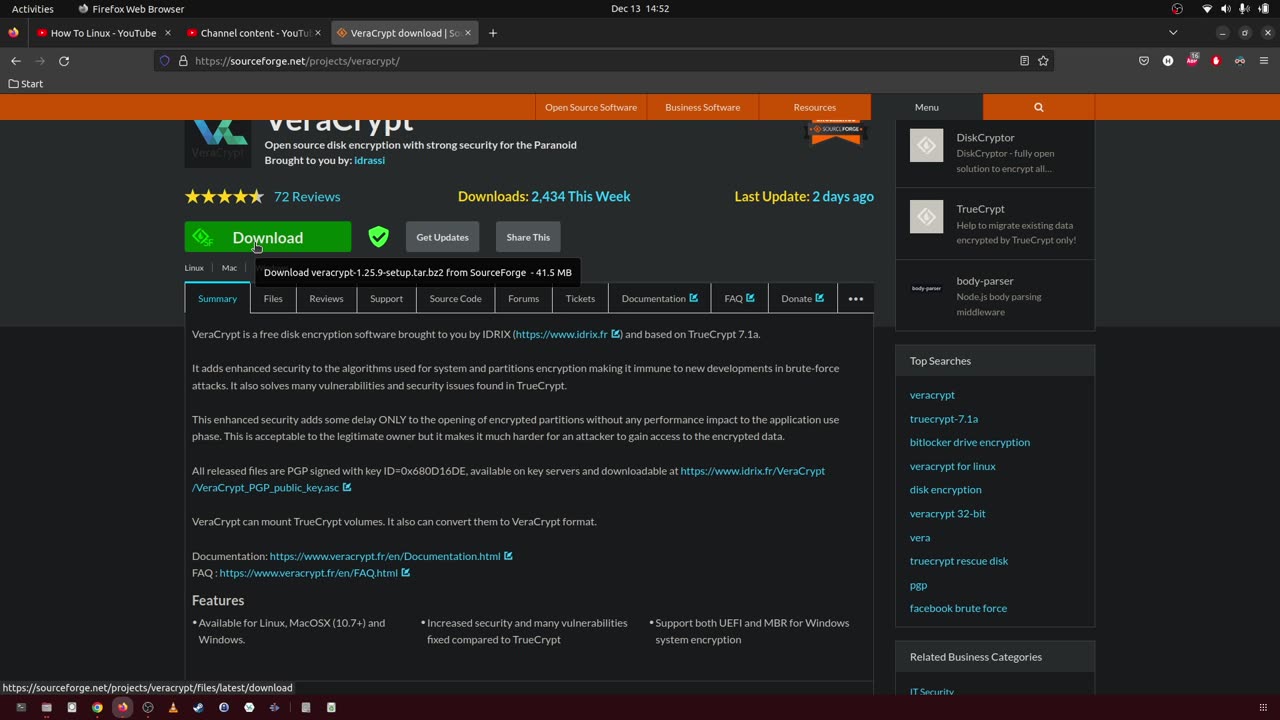
Task: Switch to the Tickets tab
Action: [580, 298]
